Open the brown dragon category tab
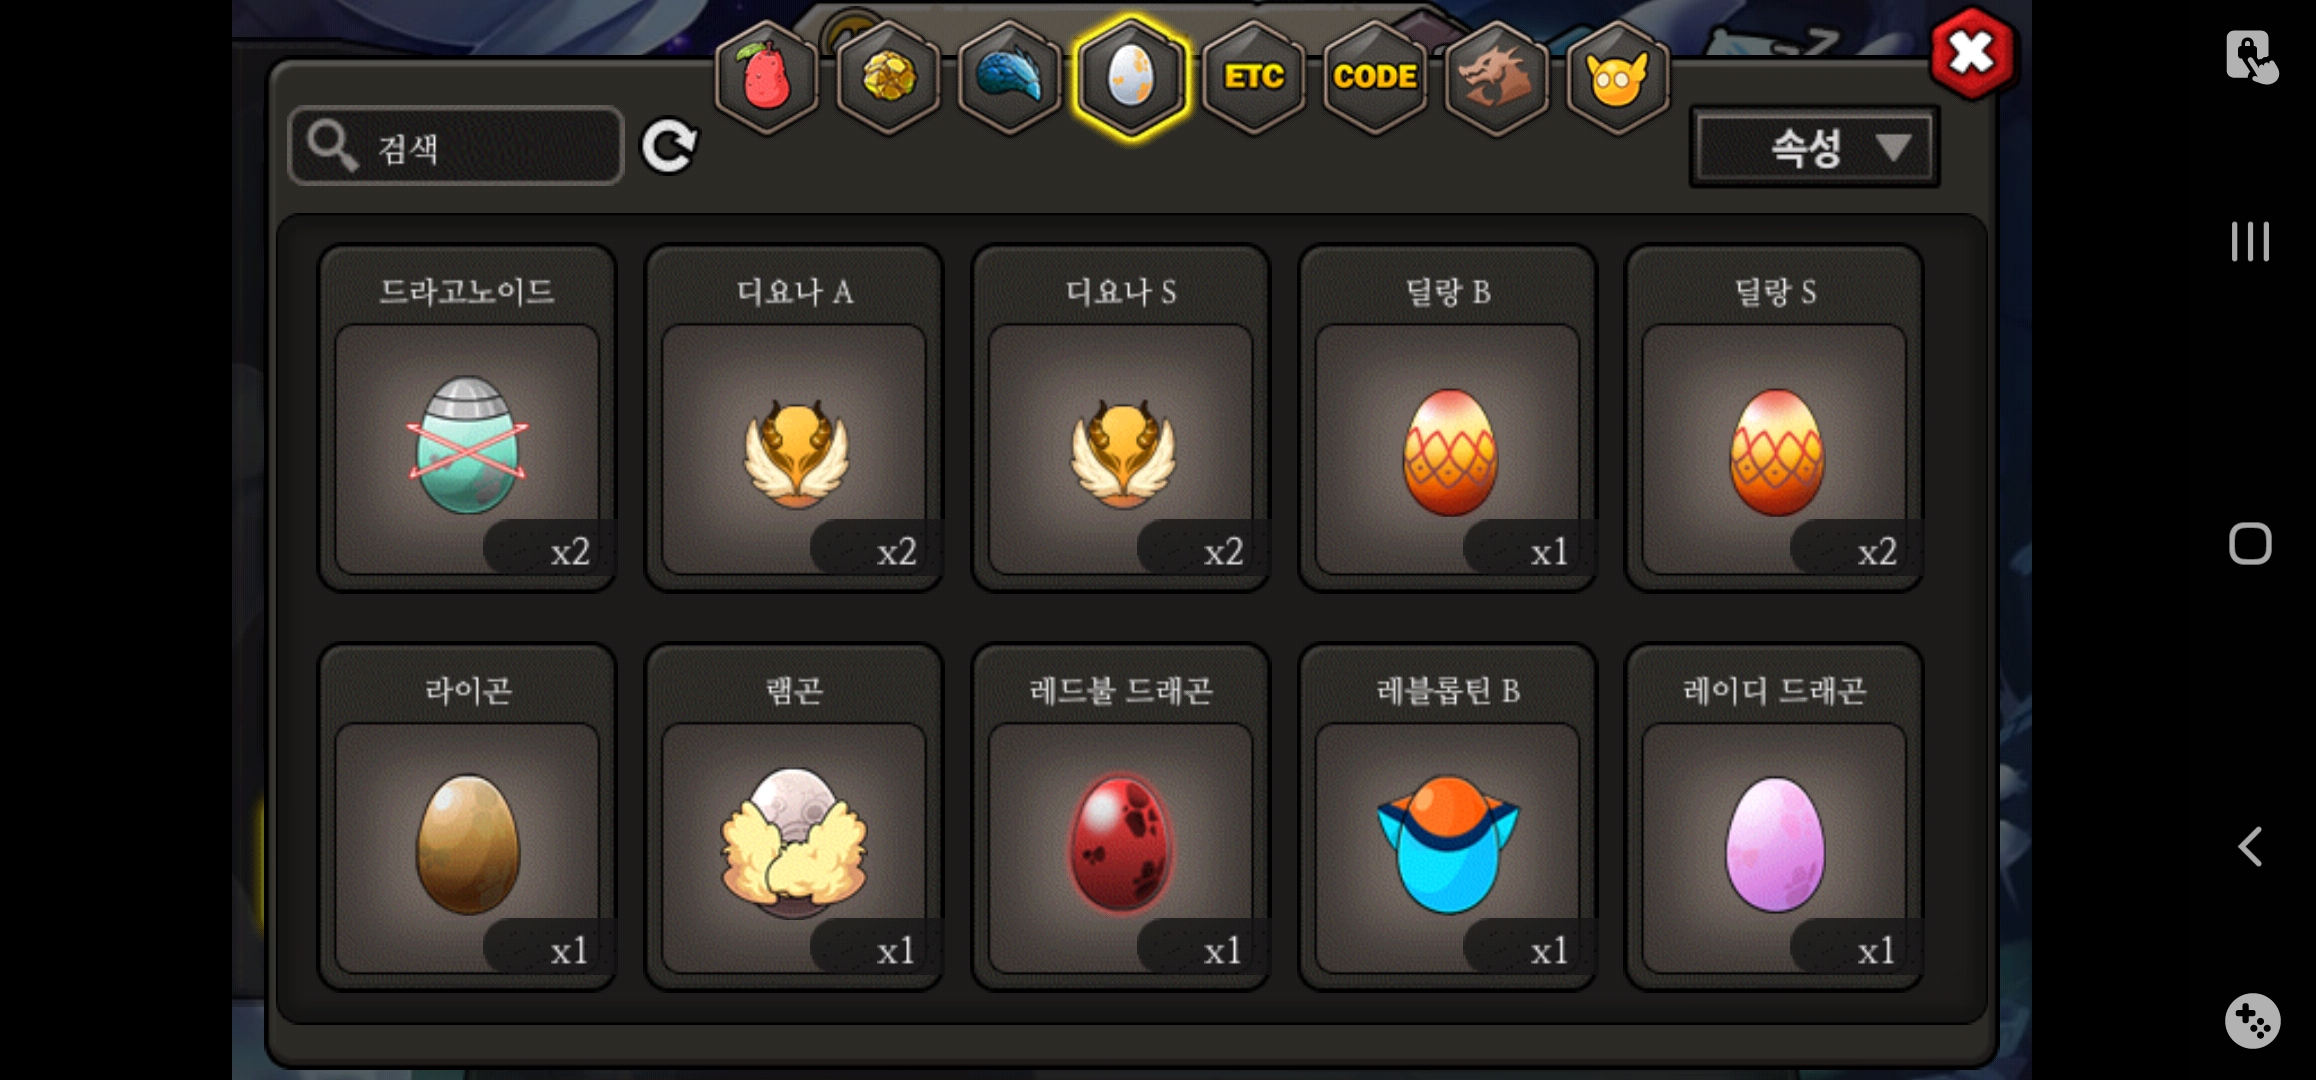Image resolution: width=2316 pixels, height=1080 pixels. click(x=1497, y=77)
